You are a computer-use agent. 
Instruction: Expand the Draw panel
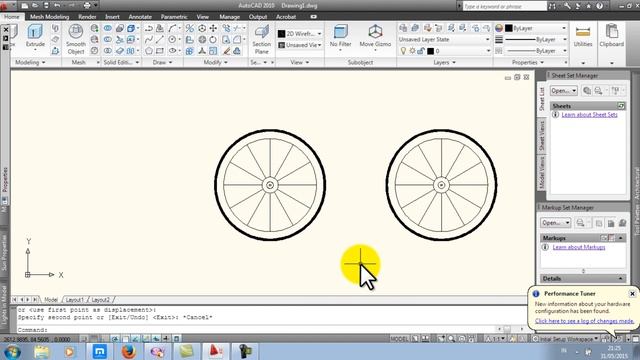click(x=162, y=62)
